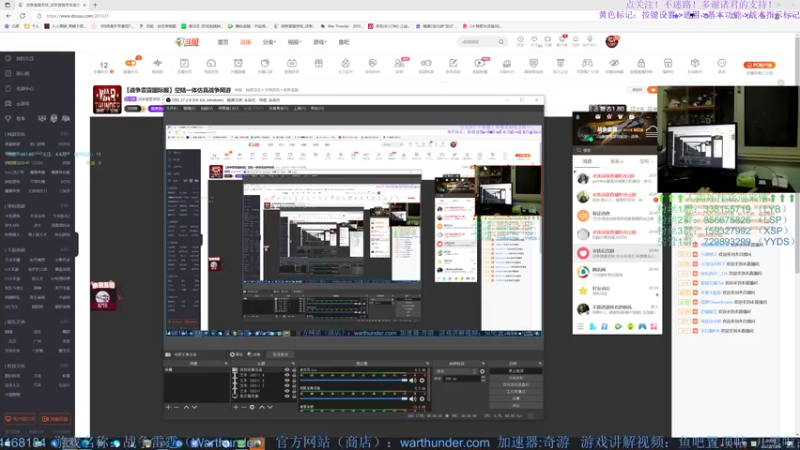
Task: Move selected OBS source up
Action: coord(262,407)
